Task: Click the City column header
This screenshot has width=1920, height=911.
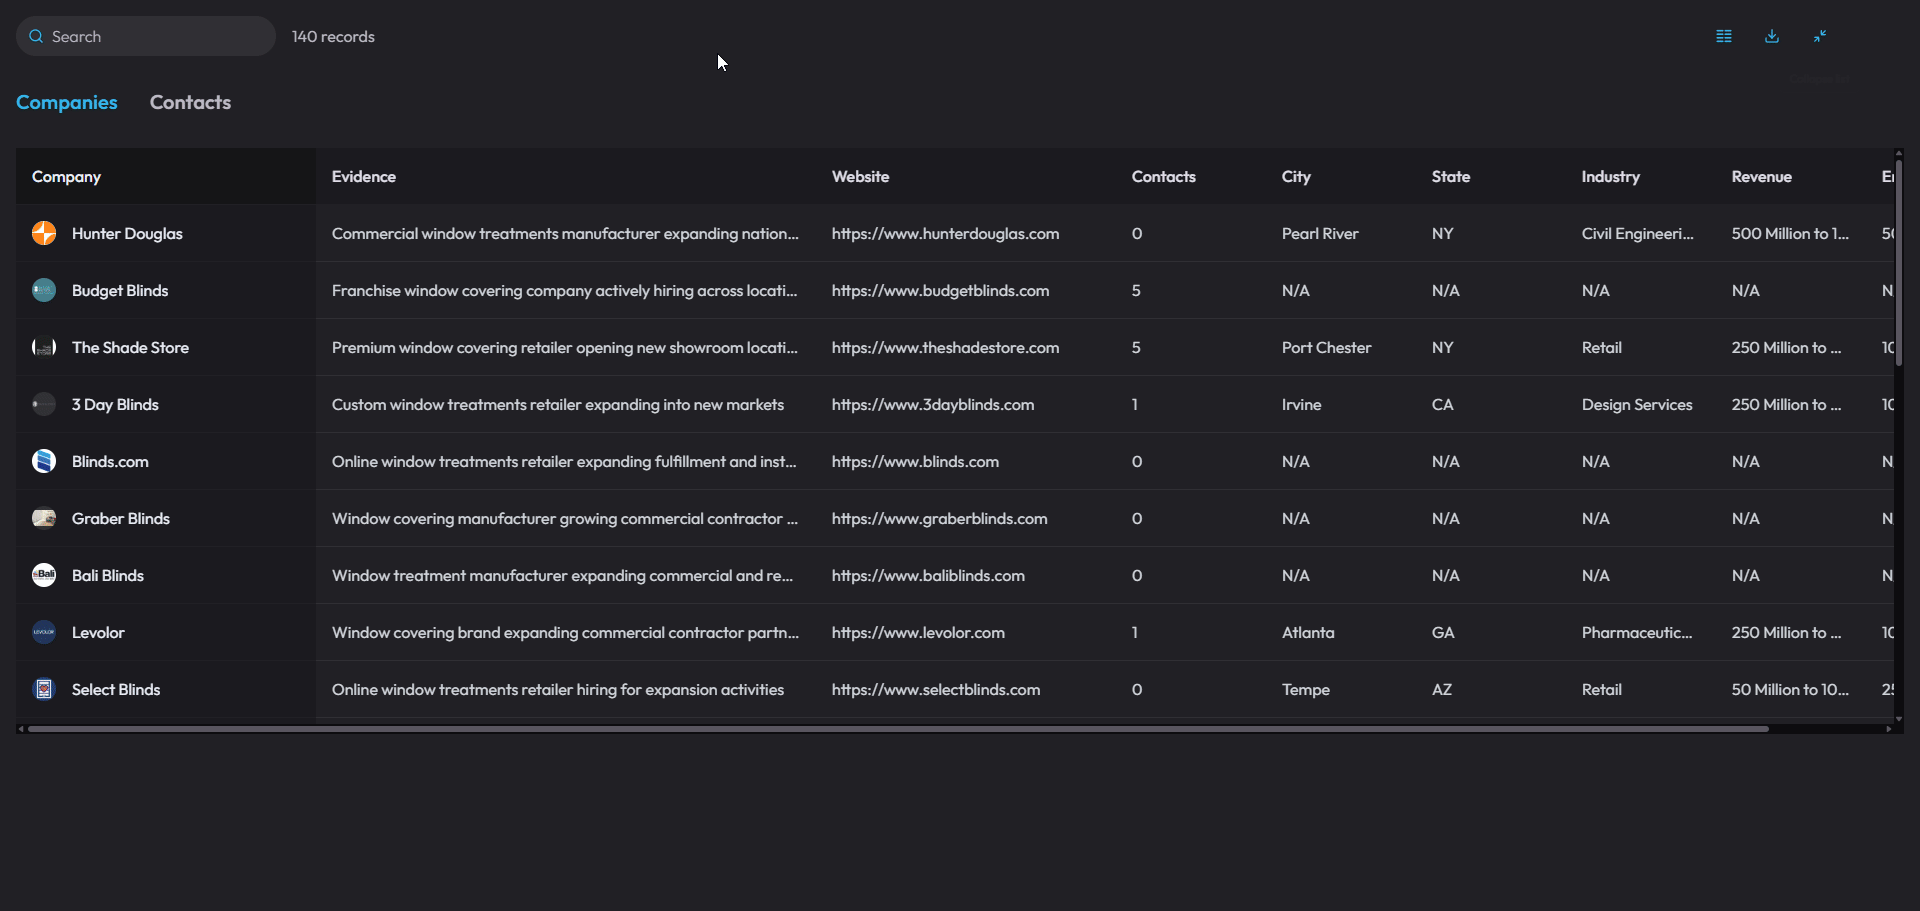Action: 1296,176
